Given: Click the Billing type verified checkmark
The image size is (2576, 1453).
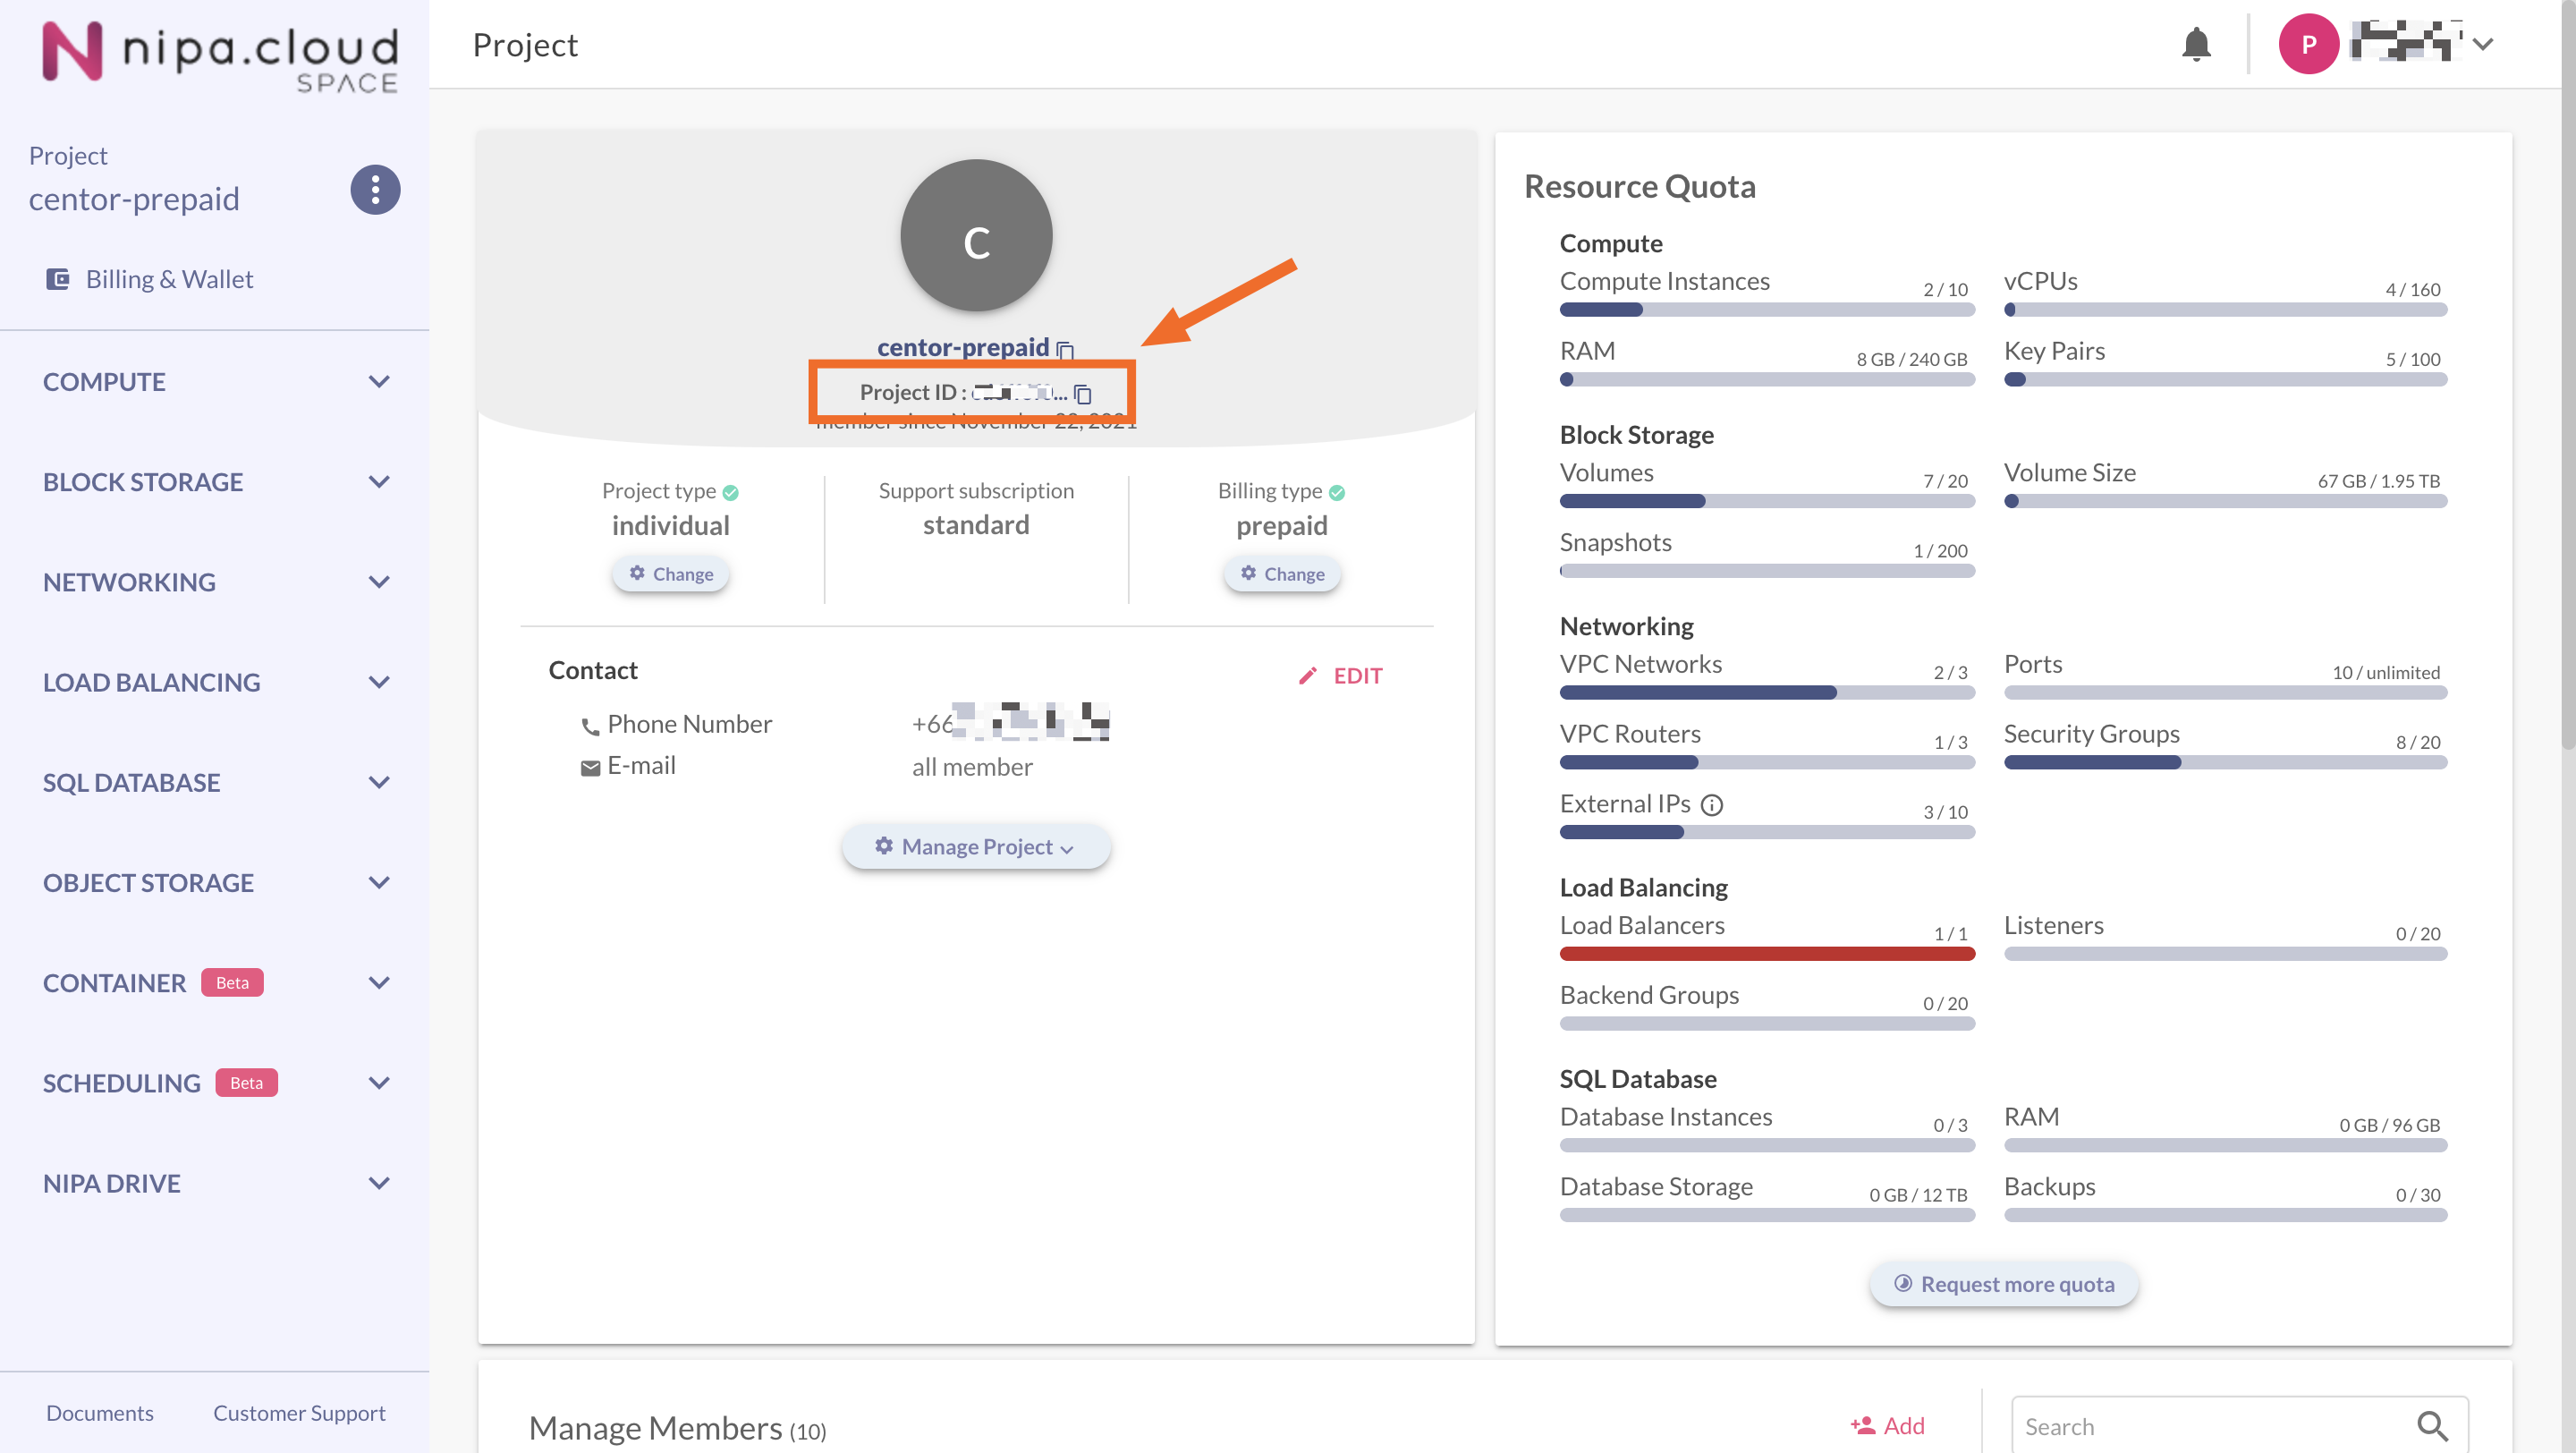Looking at the screenshot, I should click(x=1337, y=492).
